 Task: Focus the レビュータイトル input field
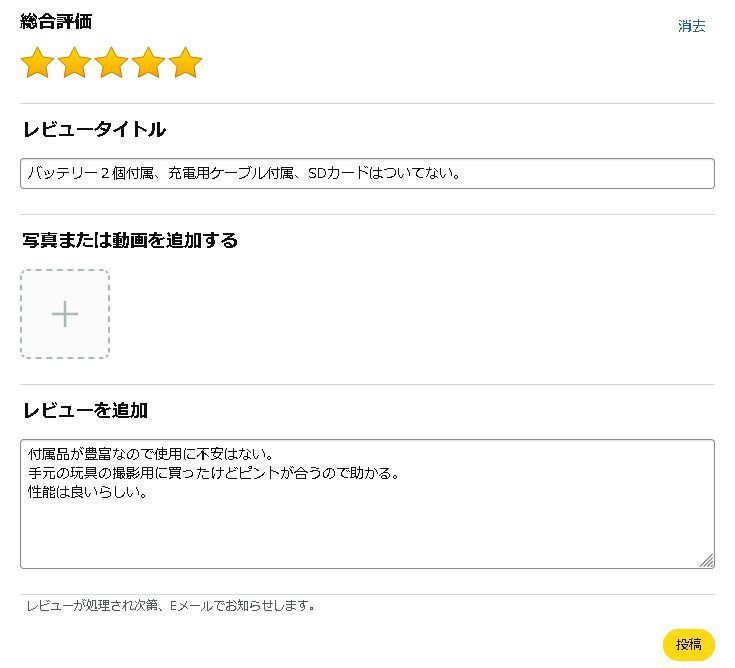(x=368, y=173)
